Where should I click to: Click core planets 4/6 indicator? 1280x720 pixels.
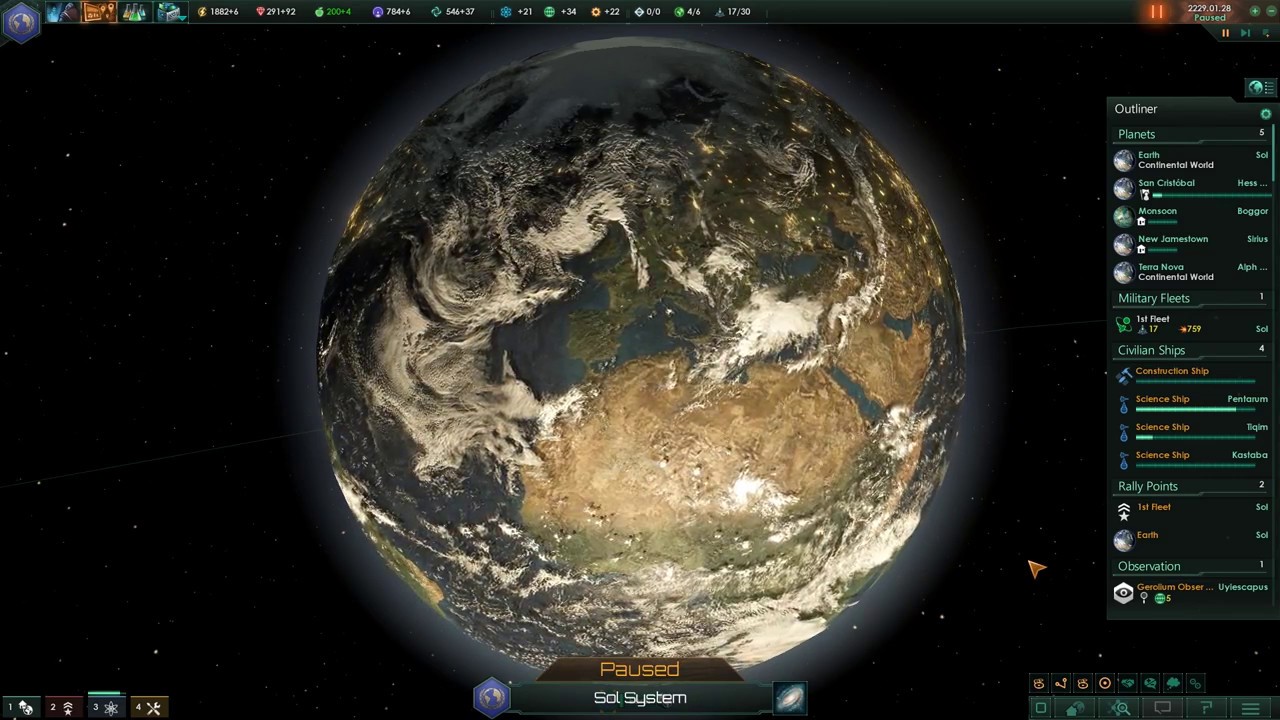(687, 12)
